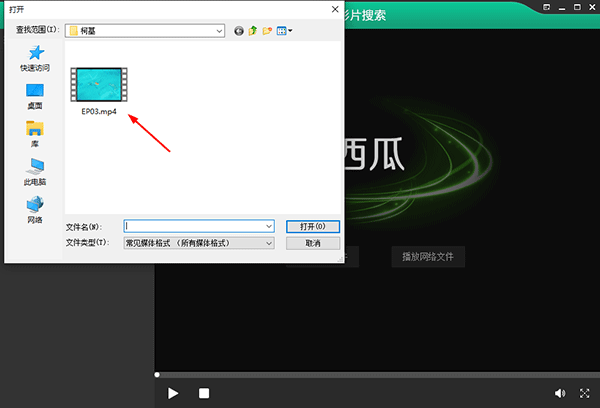600x408 pixels.
Task: Open Libraries folder in dialog sidebar
Action: tap(35, 134)
